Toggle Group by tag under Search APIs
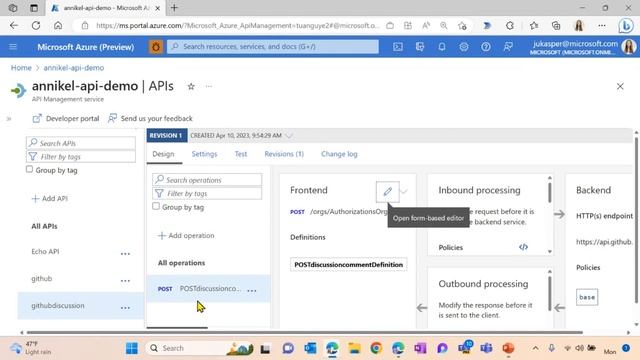The width and height of the screenshot is (640, 360). point(29,169)
